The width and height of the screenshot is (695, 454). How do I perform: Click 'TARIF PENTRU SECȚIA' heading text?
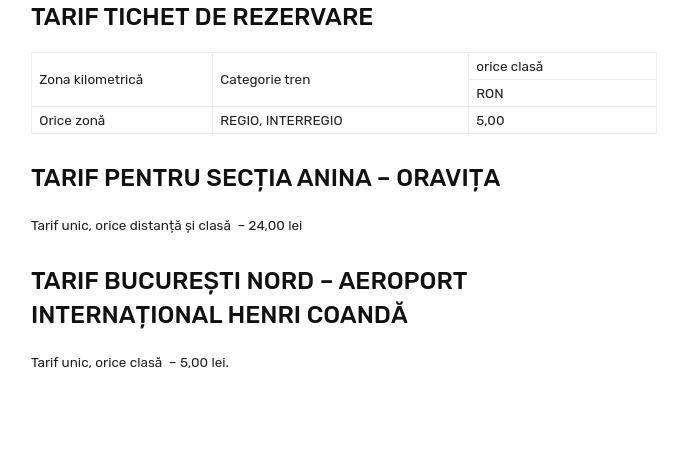click(x=160, y=178)
